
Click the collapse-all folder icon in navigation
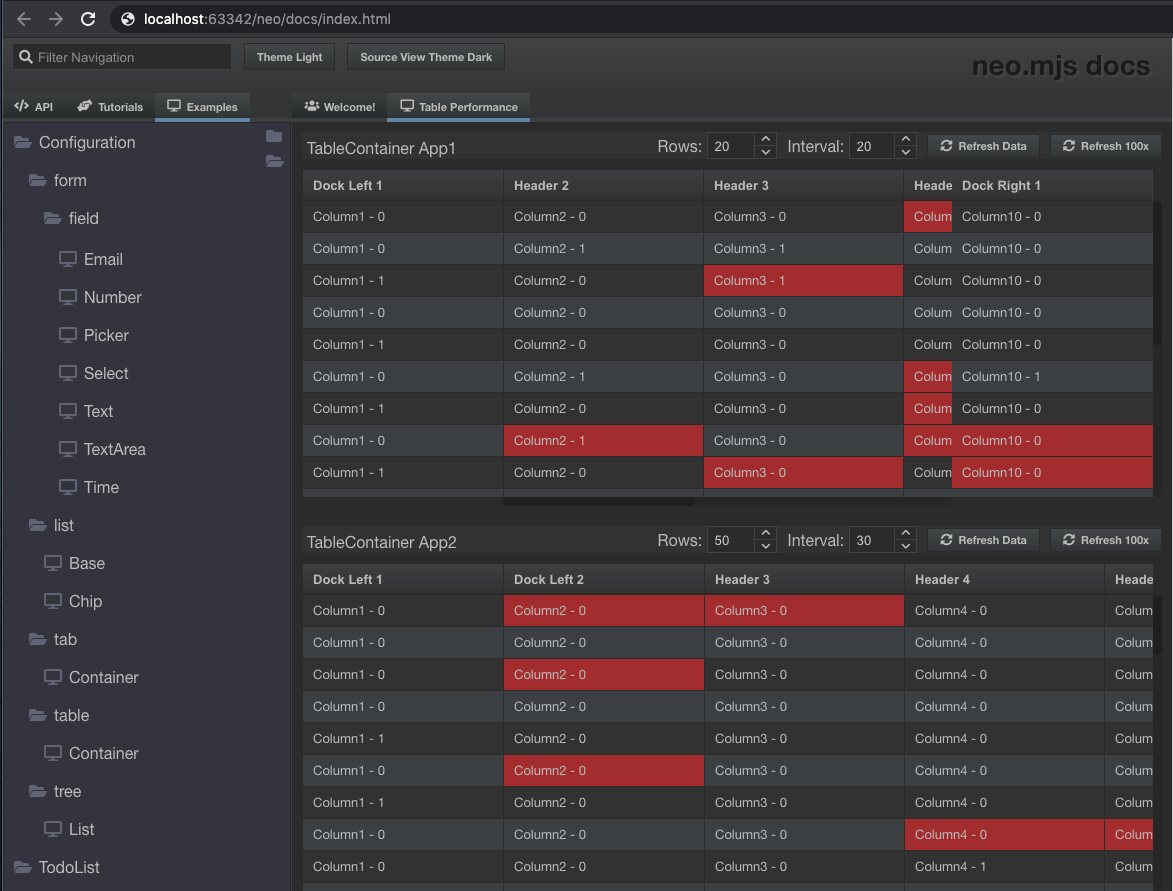tap(274, 136)
